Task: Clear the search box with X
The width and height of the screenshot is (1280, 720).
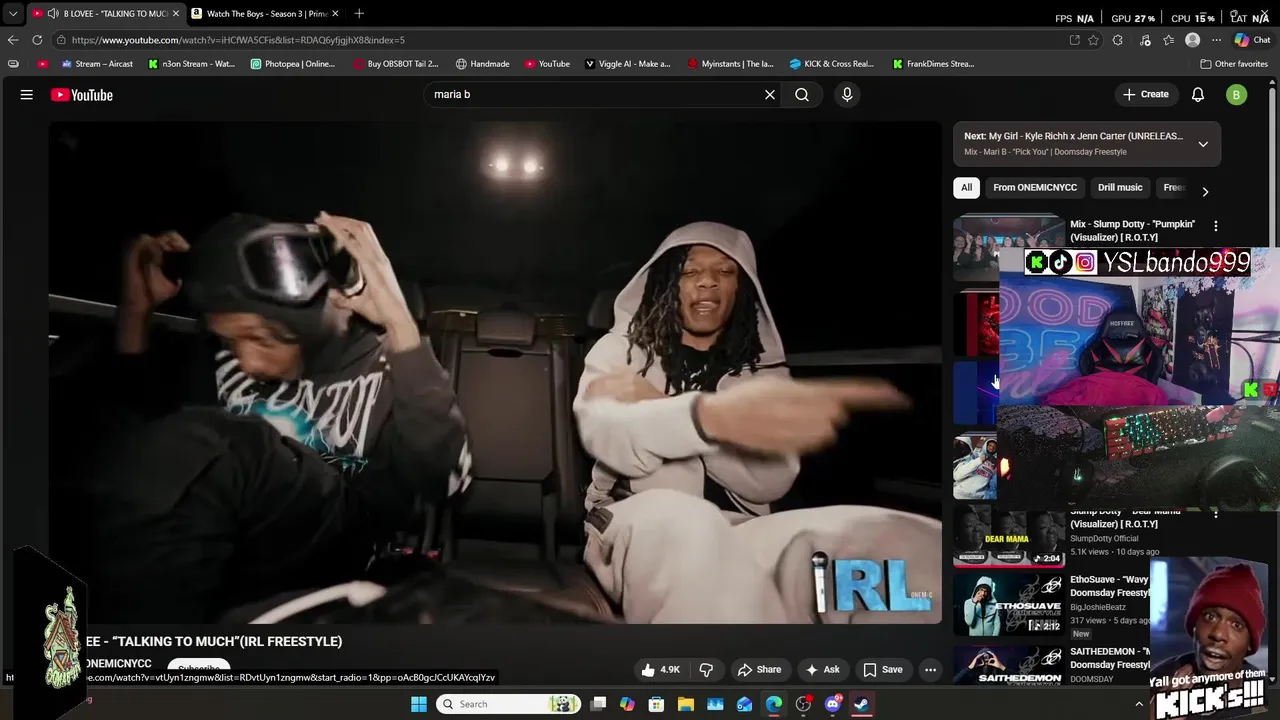Action: pyautogui.click(x=770, y=94)
